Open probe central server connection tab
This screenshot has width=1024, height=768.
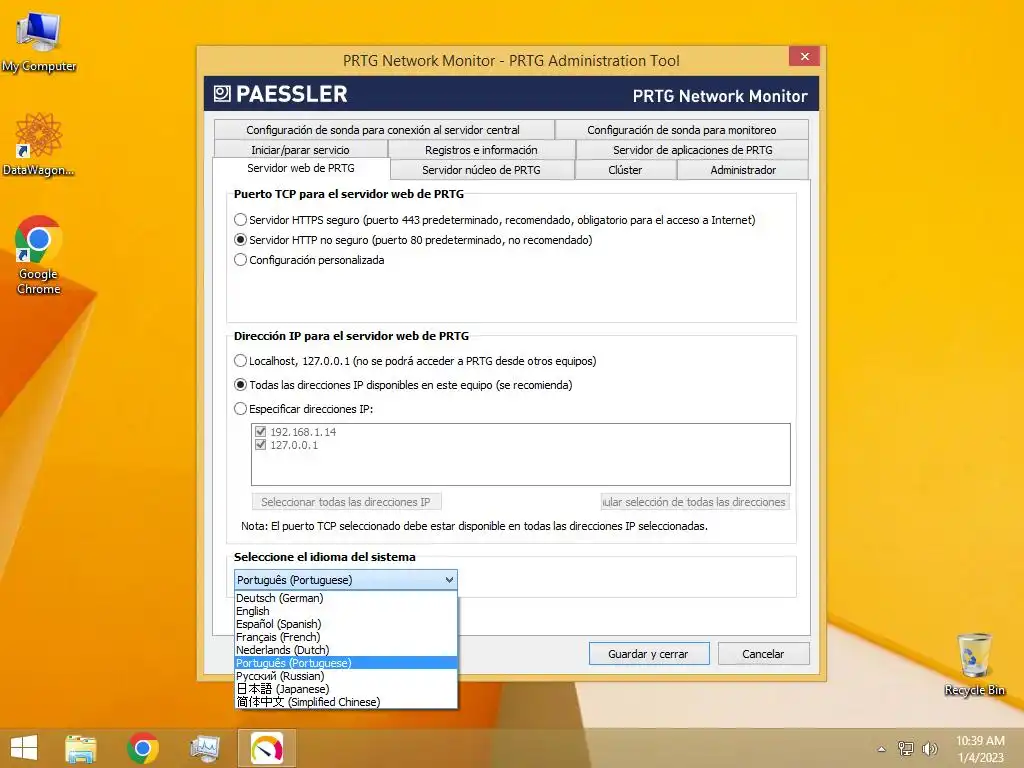[383, 130]
